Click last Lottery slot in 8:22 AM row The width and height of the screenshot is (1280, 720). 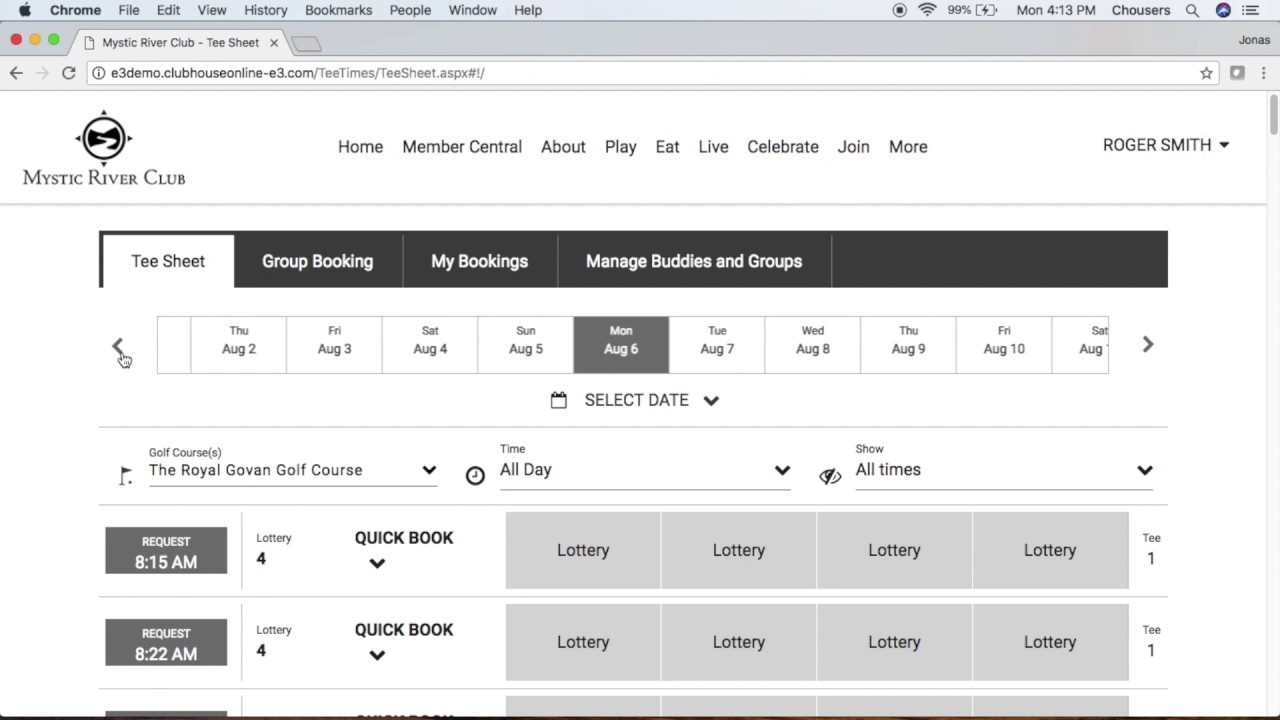(x=1050, y=642)
